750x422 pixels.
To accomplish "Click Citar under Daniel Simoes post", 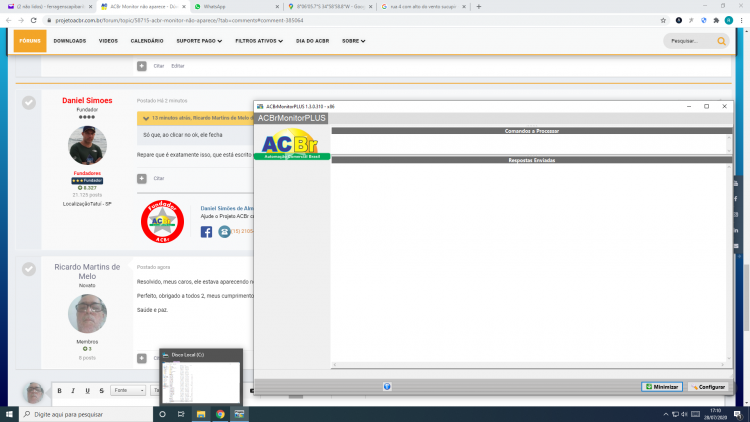I will 159,178.
